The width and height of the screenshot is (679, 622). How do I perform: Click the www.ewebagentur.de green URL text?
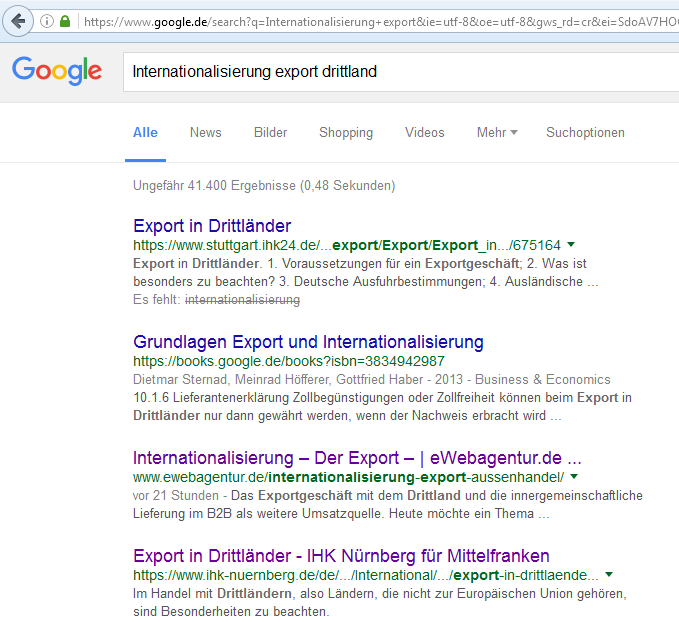coord(349,477)
